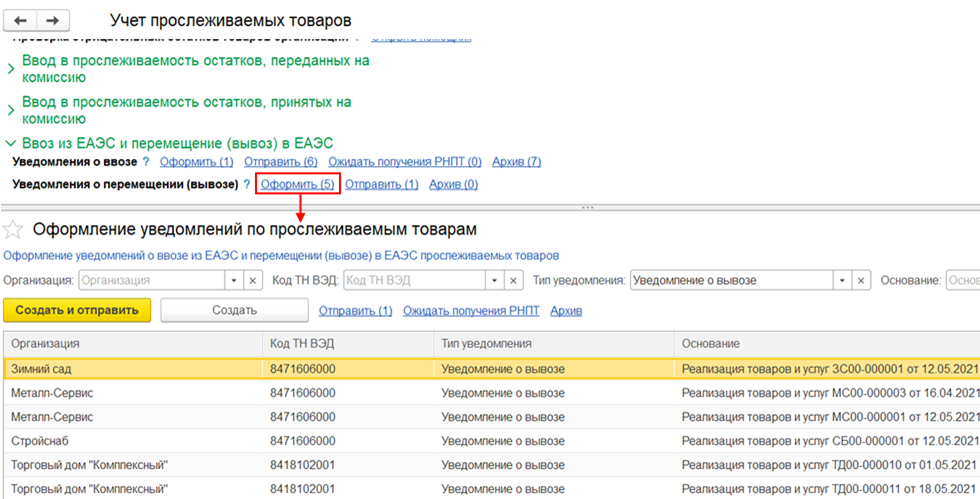Click the Создать и отправить button
The image size is (980, 499).
77,310
